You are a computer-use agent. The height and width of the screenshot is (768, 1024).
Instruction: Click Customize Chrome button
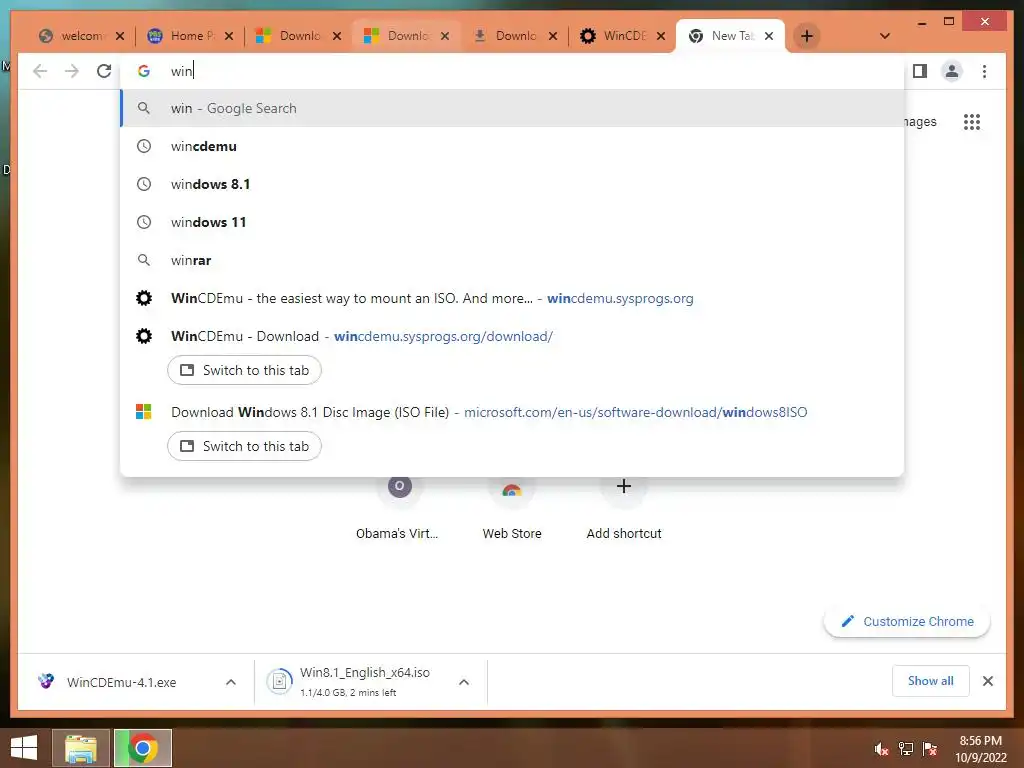907,622
